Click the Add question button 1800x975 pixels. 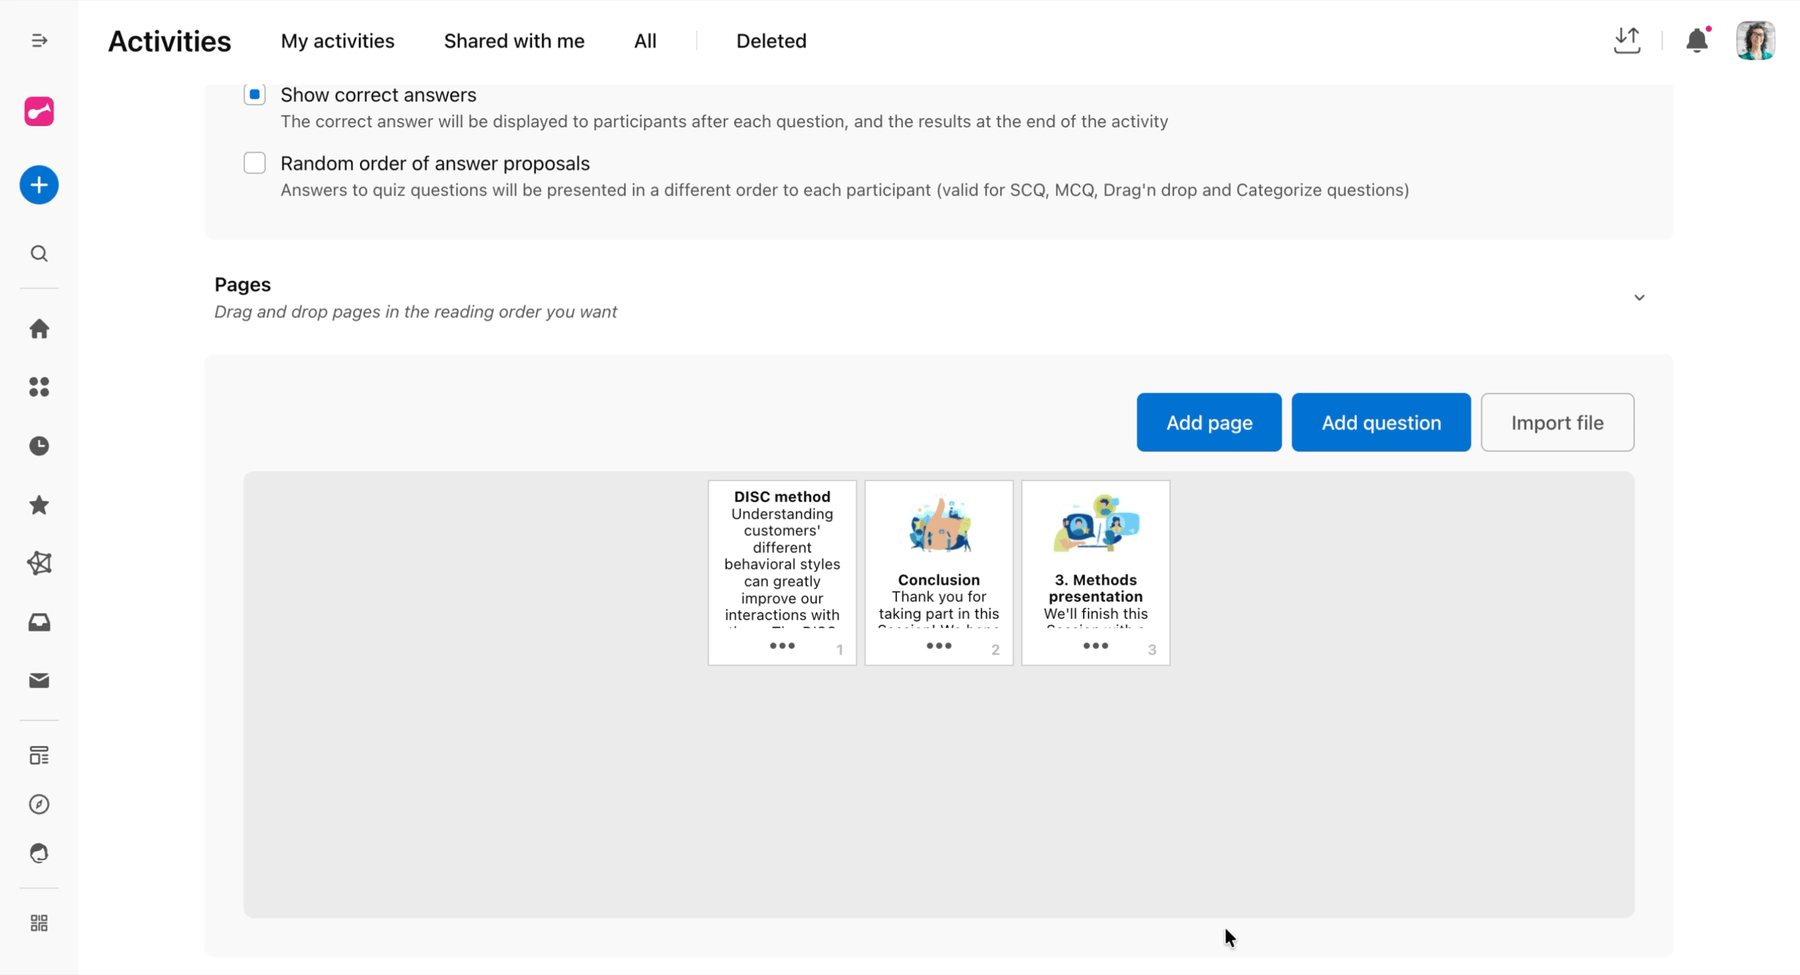coord(1381,422)
